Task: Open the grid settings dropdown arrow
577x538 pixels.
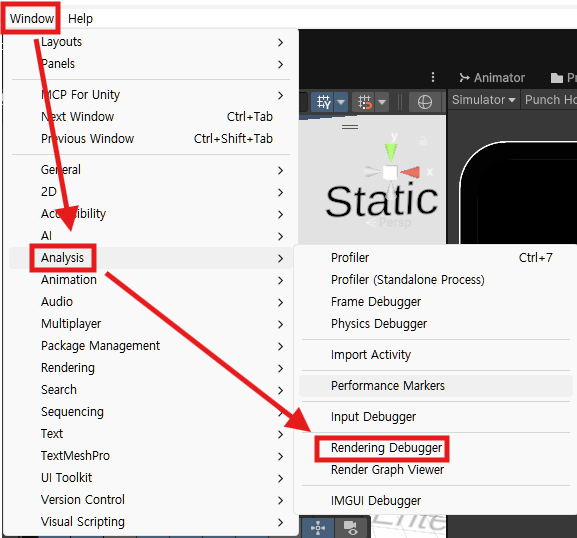Action: [x=341, y=102]
